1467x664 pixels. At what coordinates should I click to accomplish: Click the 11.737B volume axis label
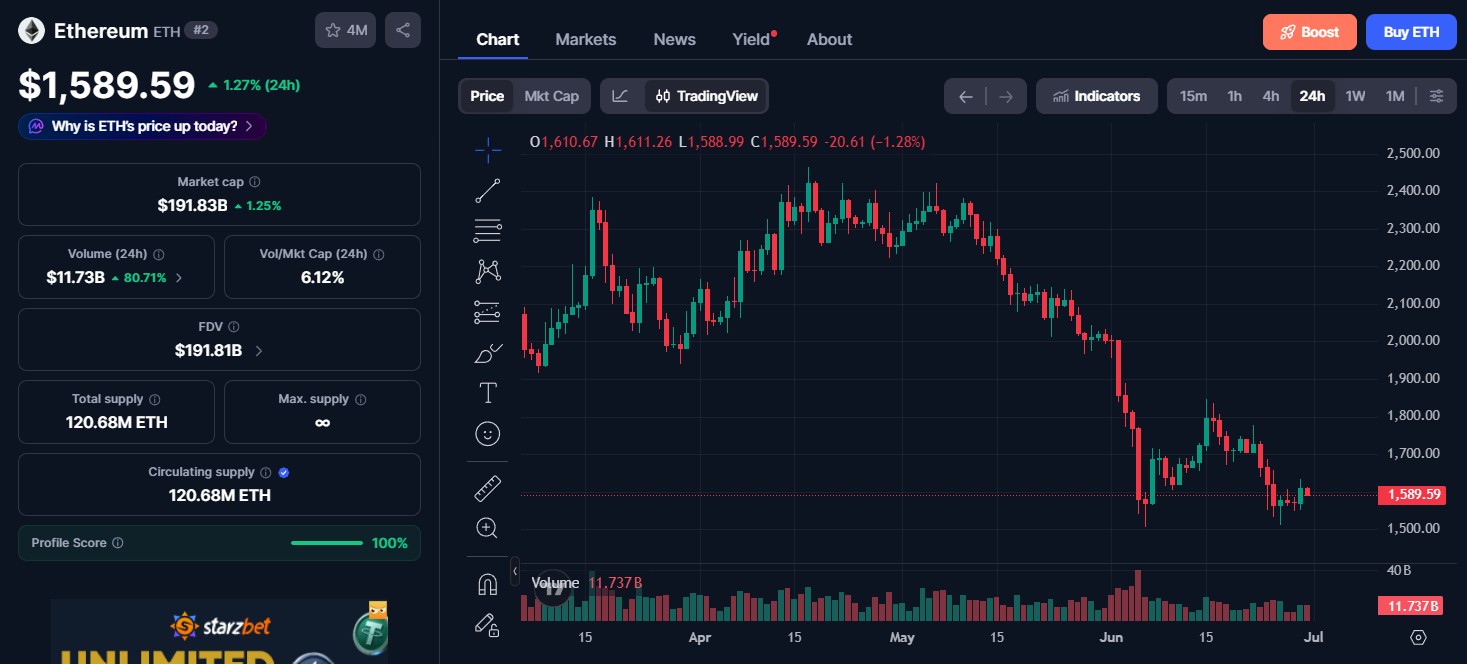click(x=1411, y=606)
